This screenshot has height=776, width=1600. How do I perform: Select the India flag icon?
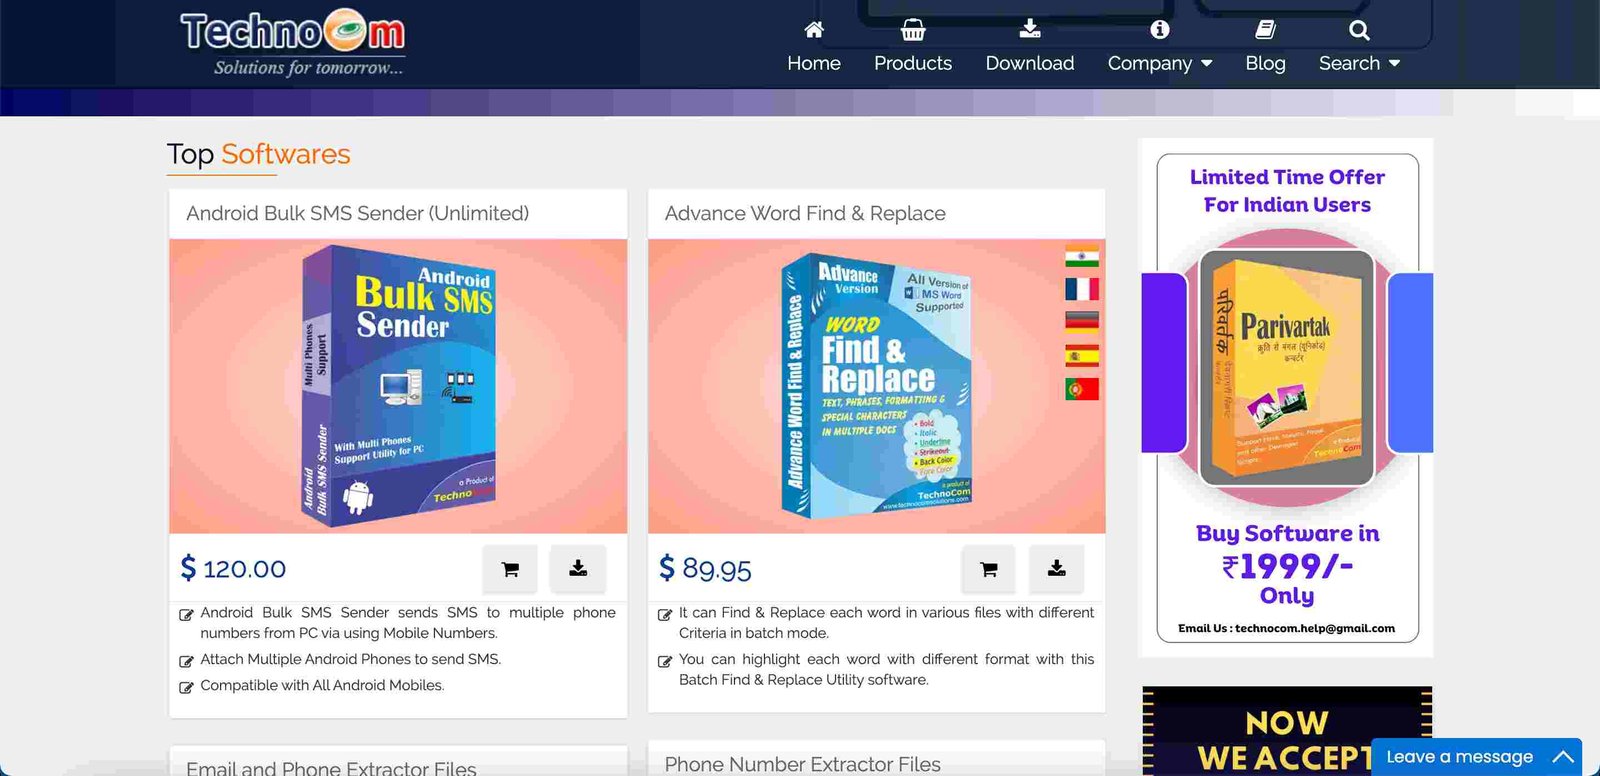(1081, 257)
